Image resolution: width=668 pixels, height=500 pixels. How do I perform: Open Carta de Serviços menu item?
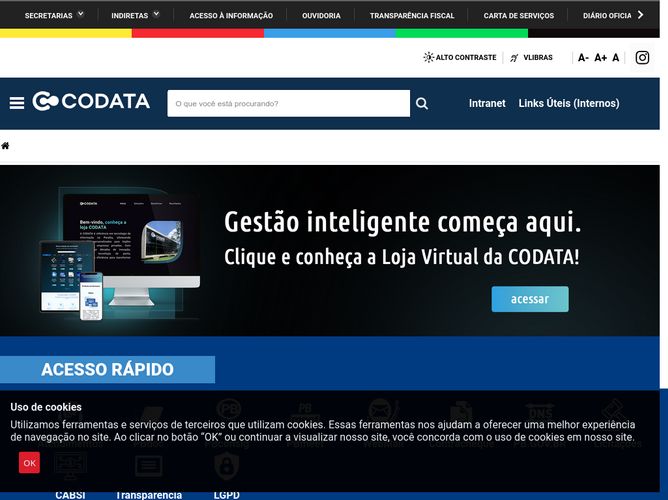pos(518,16)
